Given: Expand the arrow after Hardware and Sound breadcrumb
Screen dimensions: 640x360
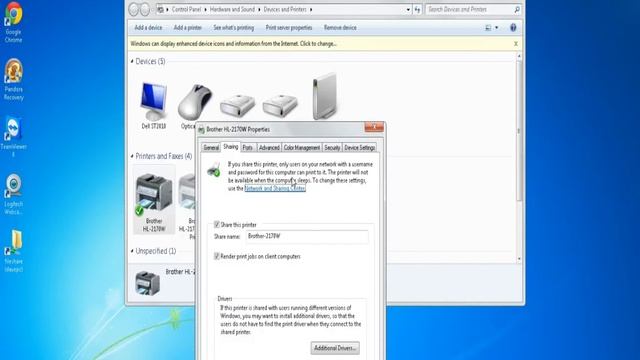Looking at the screenshot, I should (x=259, y=9).
